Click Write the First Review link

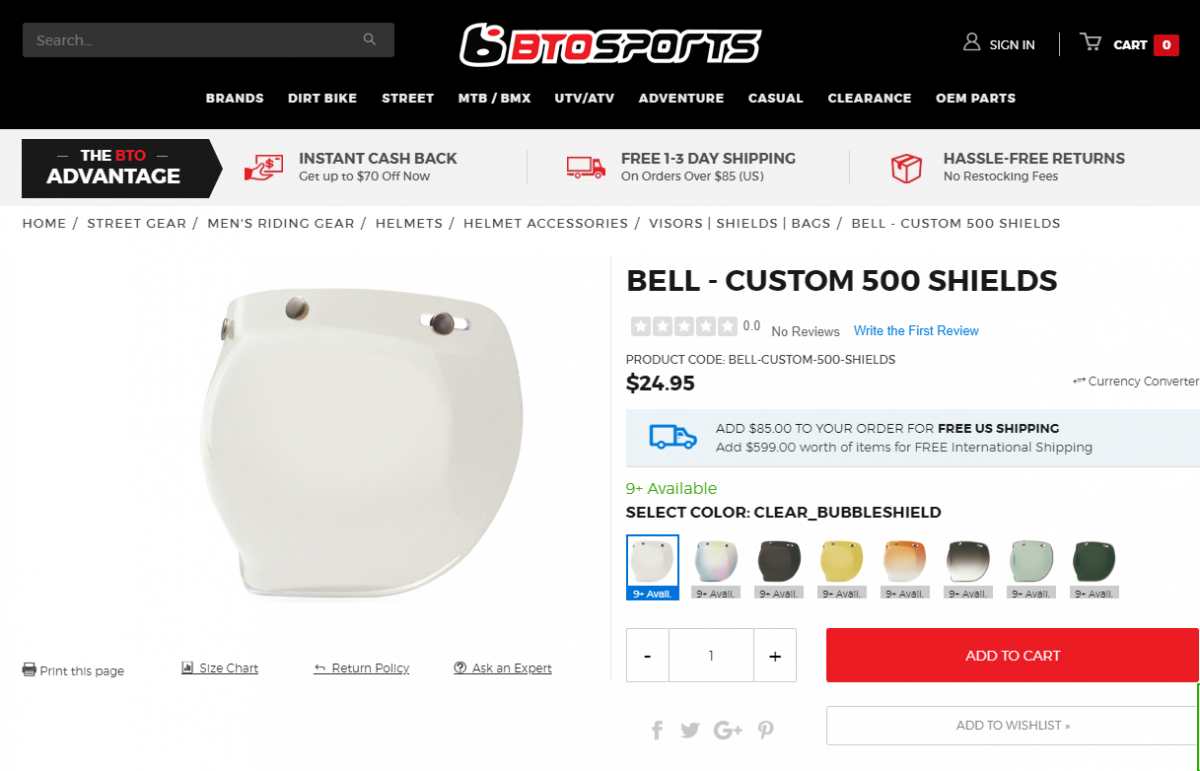916,331
